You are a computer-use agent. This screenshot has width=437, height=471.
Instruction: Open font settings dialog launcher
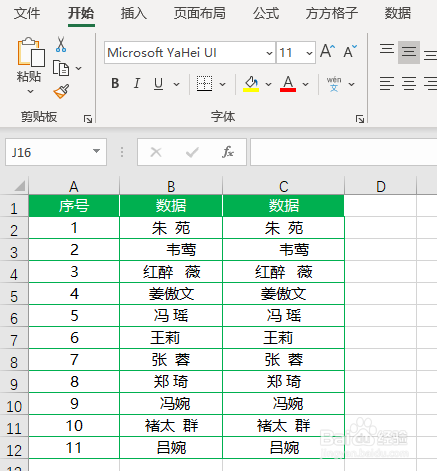pos(360,119)
